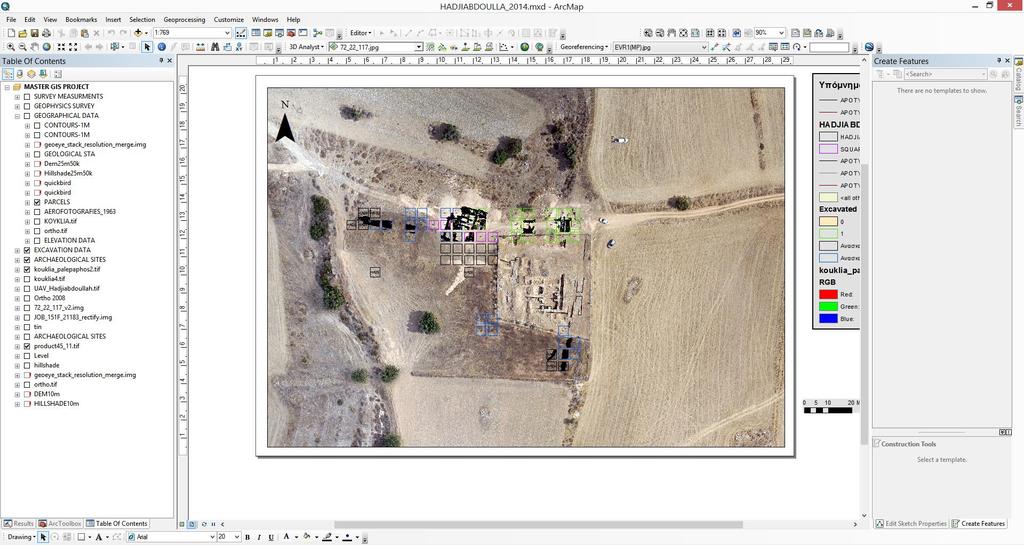
Task: Select the Zoom Out tool
Action: (x=22, y=47)
